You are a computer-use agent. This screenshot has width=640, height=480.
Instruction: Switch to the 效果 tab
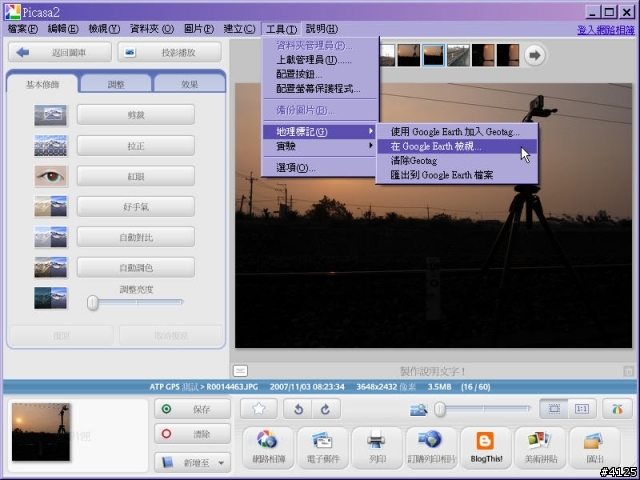(x=189, y=84)
